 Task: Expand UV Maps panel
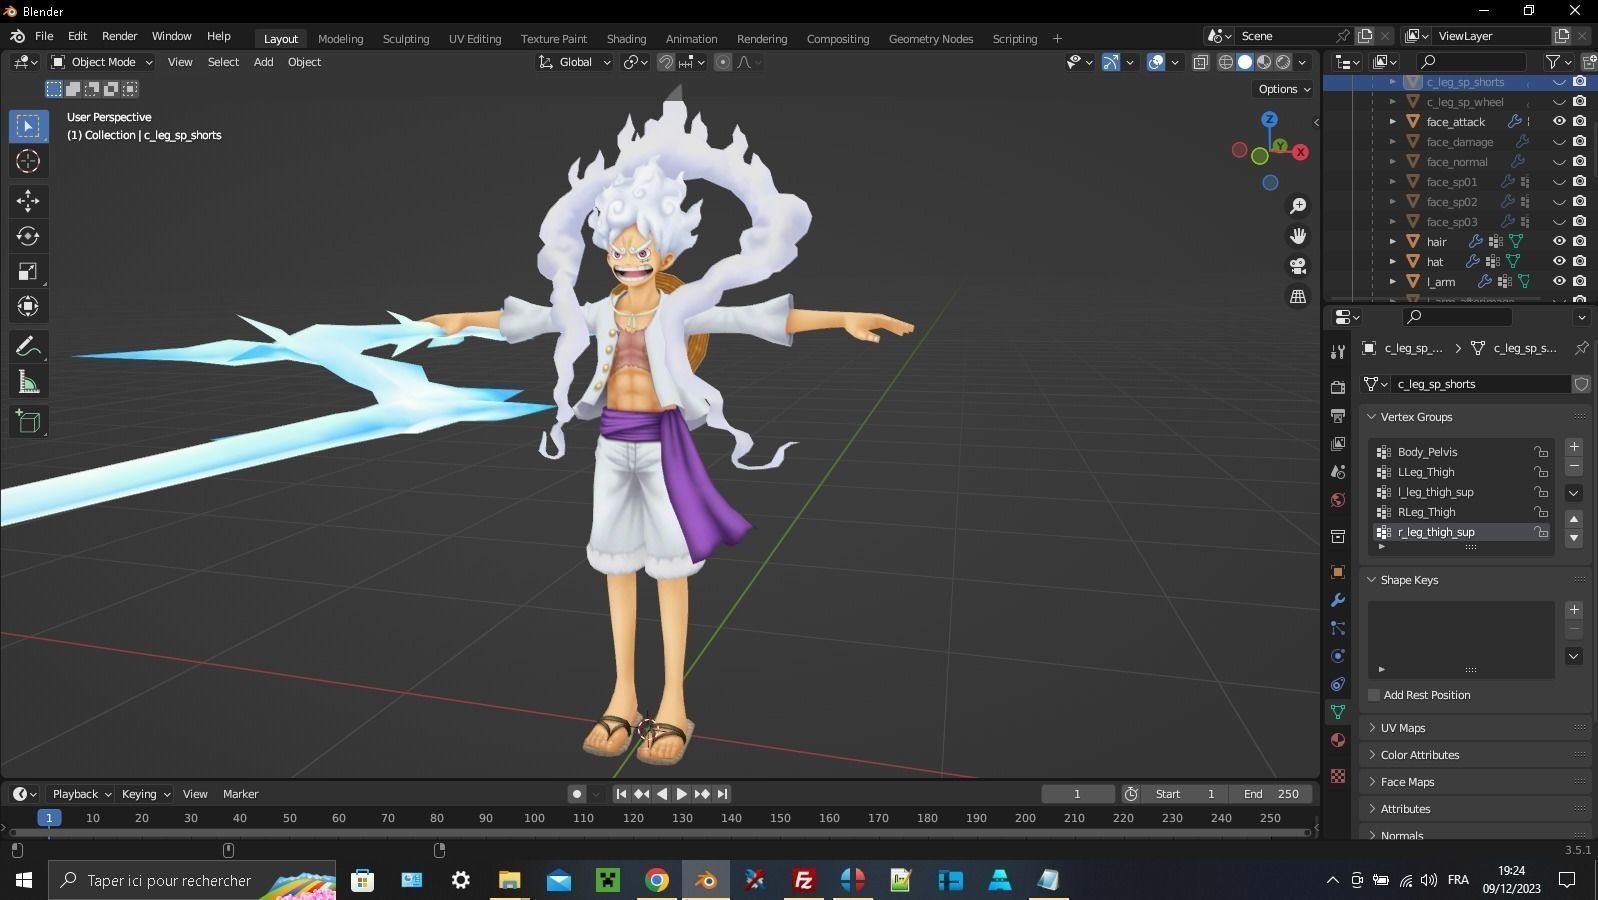coord(1403,728)
